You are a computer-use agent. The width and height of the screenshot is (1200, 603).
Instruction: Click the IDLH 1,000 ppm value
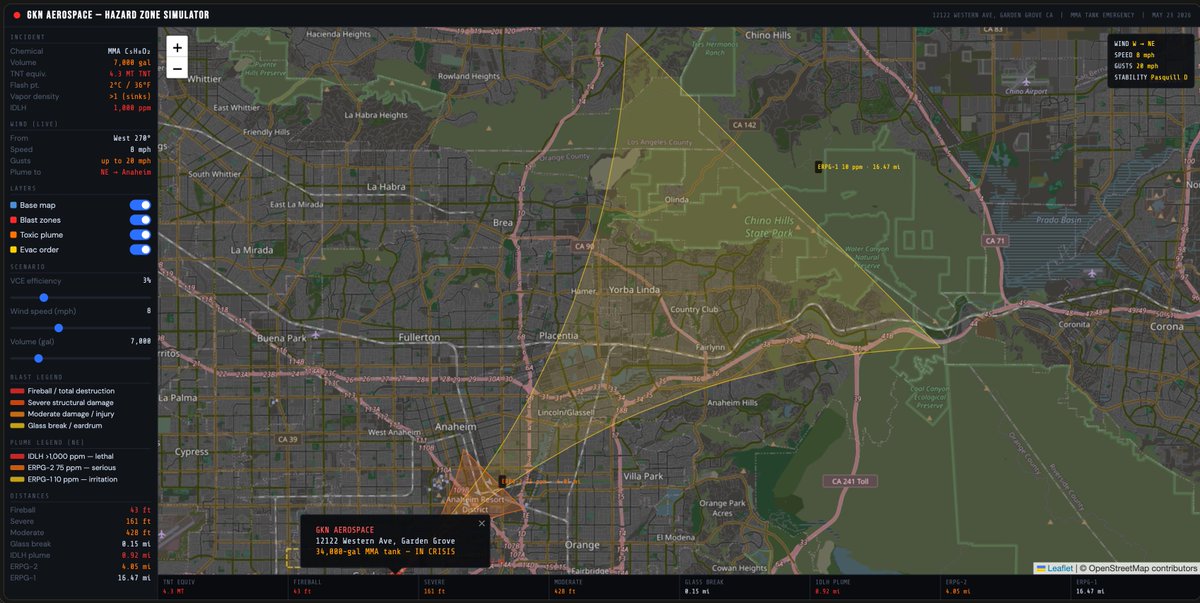[133, 108]
